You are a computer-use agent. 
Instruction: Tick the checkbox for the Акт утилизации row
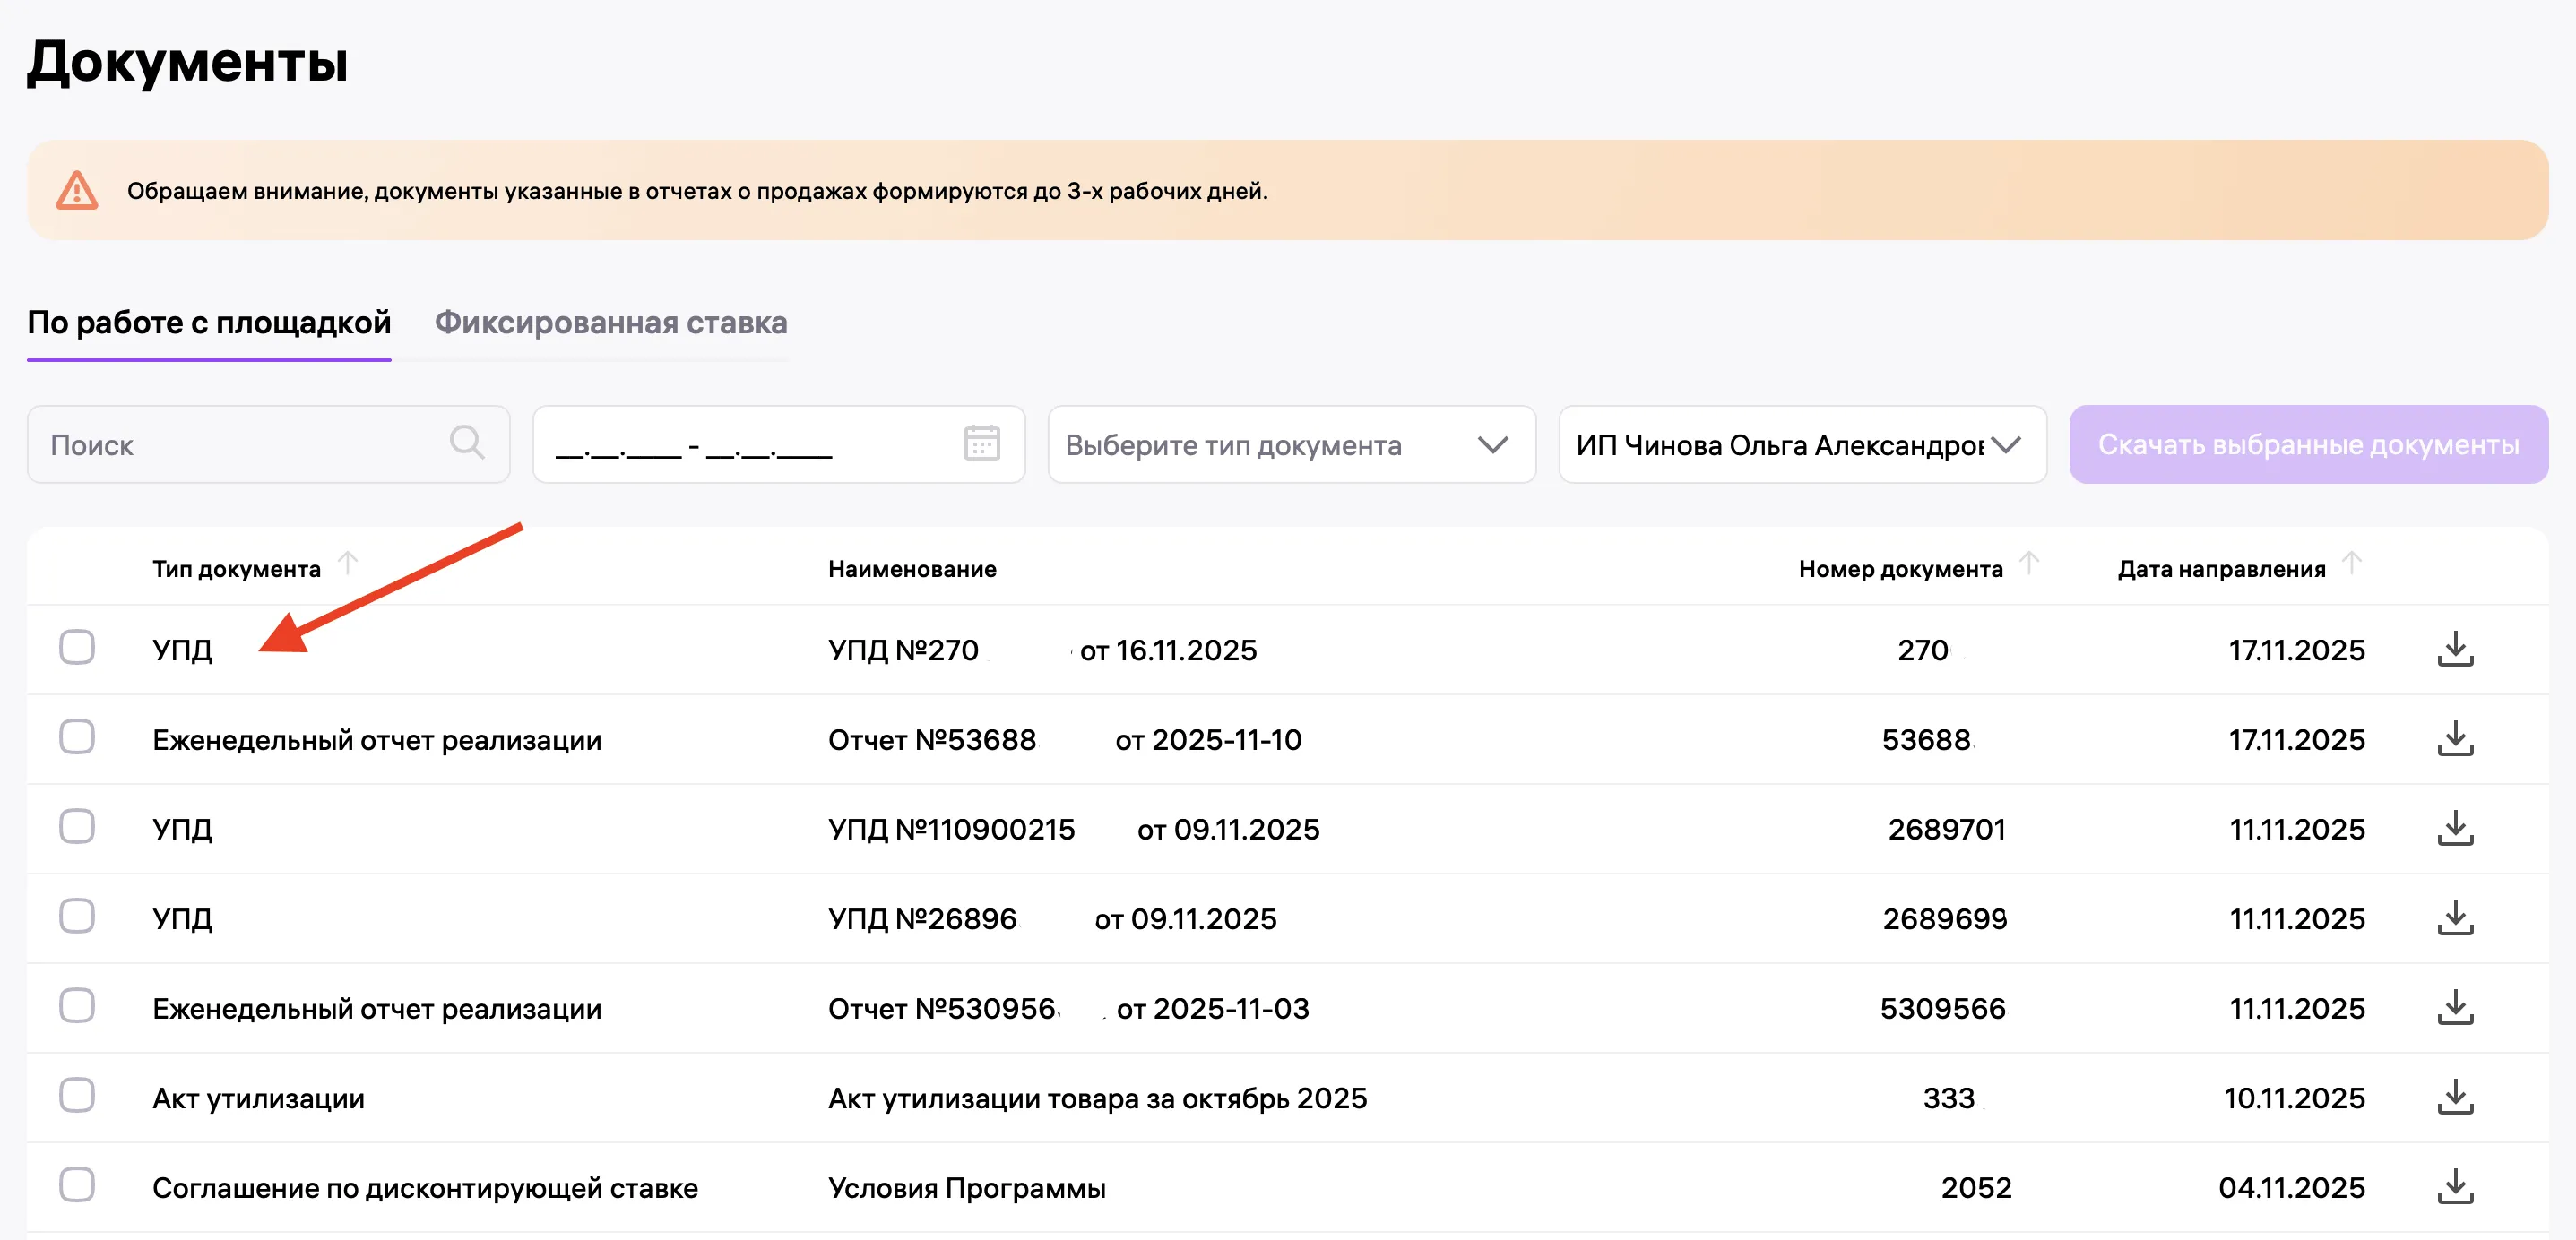pos(78,1096)
